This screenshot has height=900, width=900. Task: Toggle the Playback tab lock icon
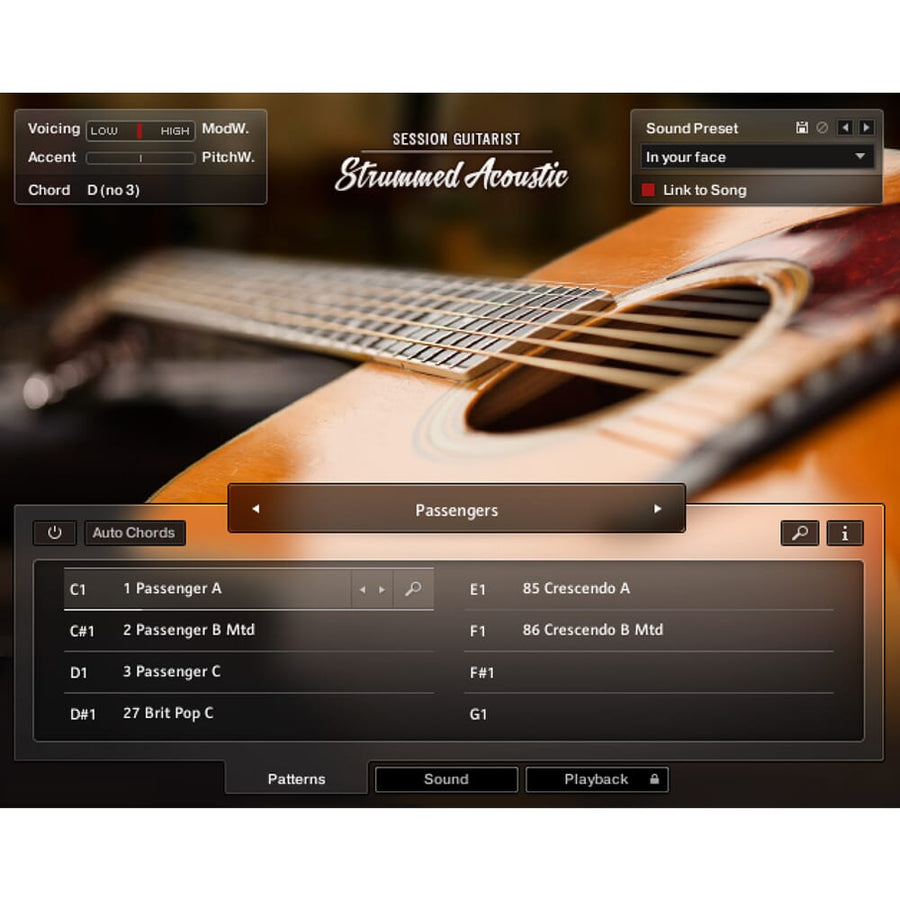654,779
